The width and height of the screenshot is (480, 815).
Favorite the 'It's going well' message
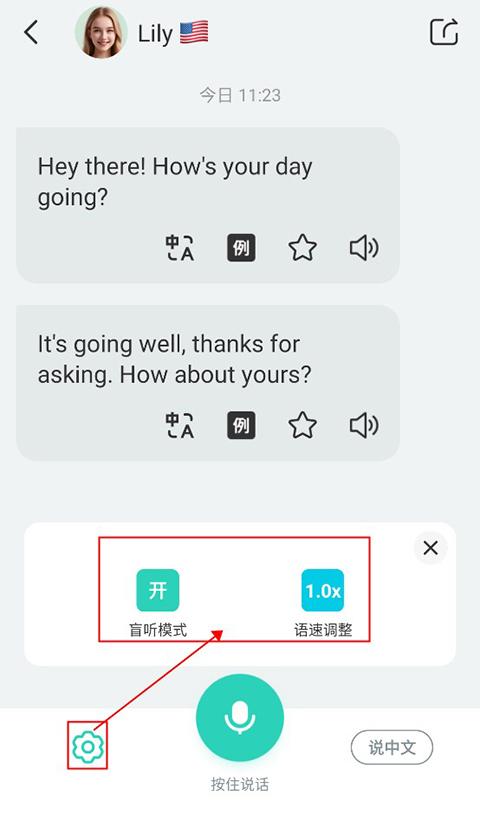coord(303,425)
